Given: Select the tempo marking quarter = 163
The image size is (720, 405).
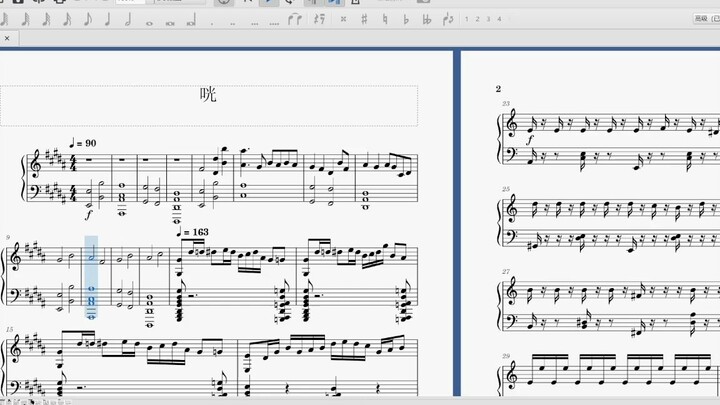Looking at the screenshot, I should tap(192, 232).
